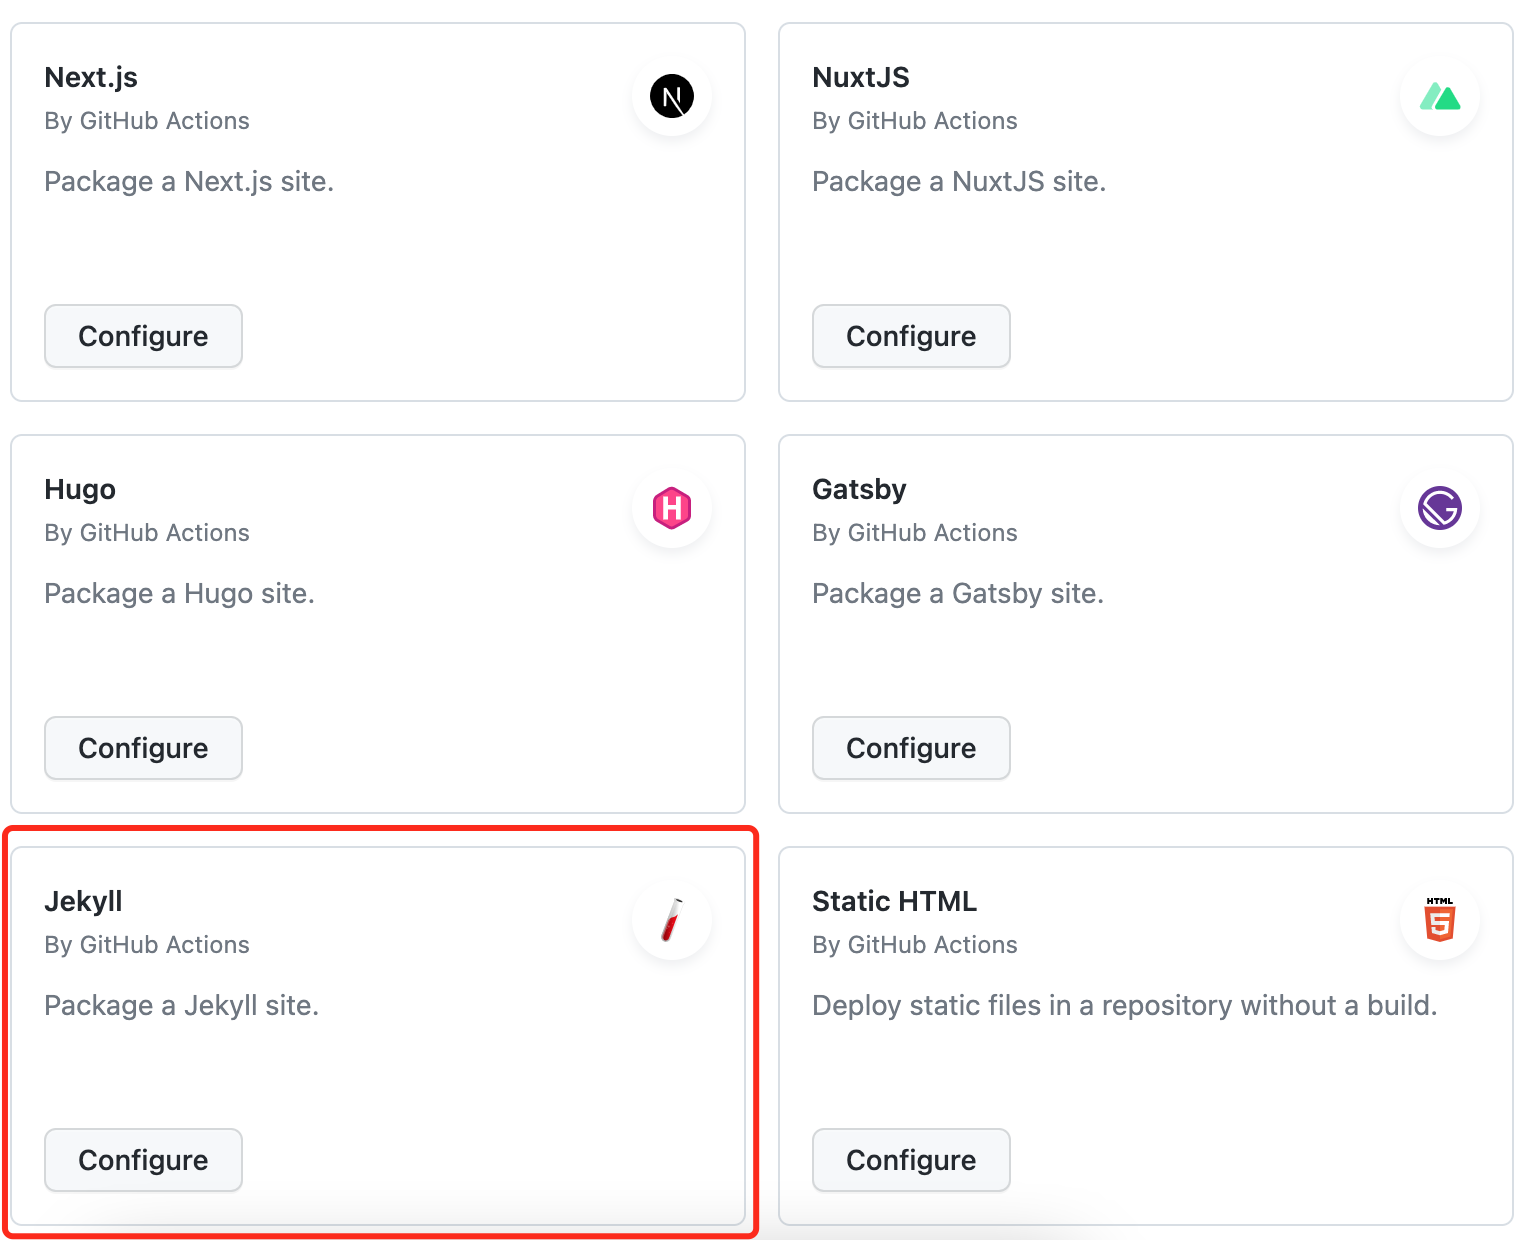Configure the Hugo workflow
The image size is (1530, 1240).
(143, 748)
